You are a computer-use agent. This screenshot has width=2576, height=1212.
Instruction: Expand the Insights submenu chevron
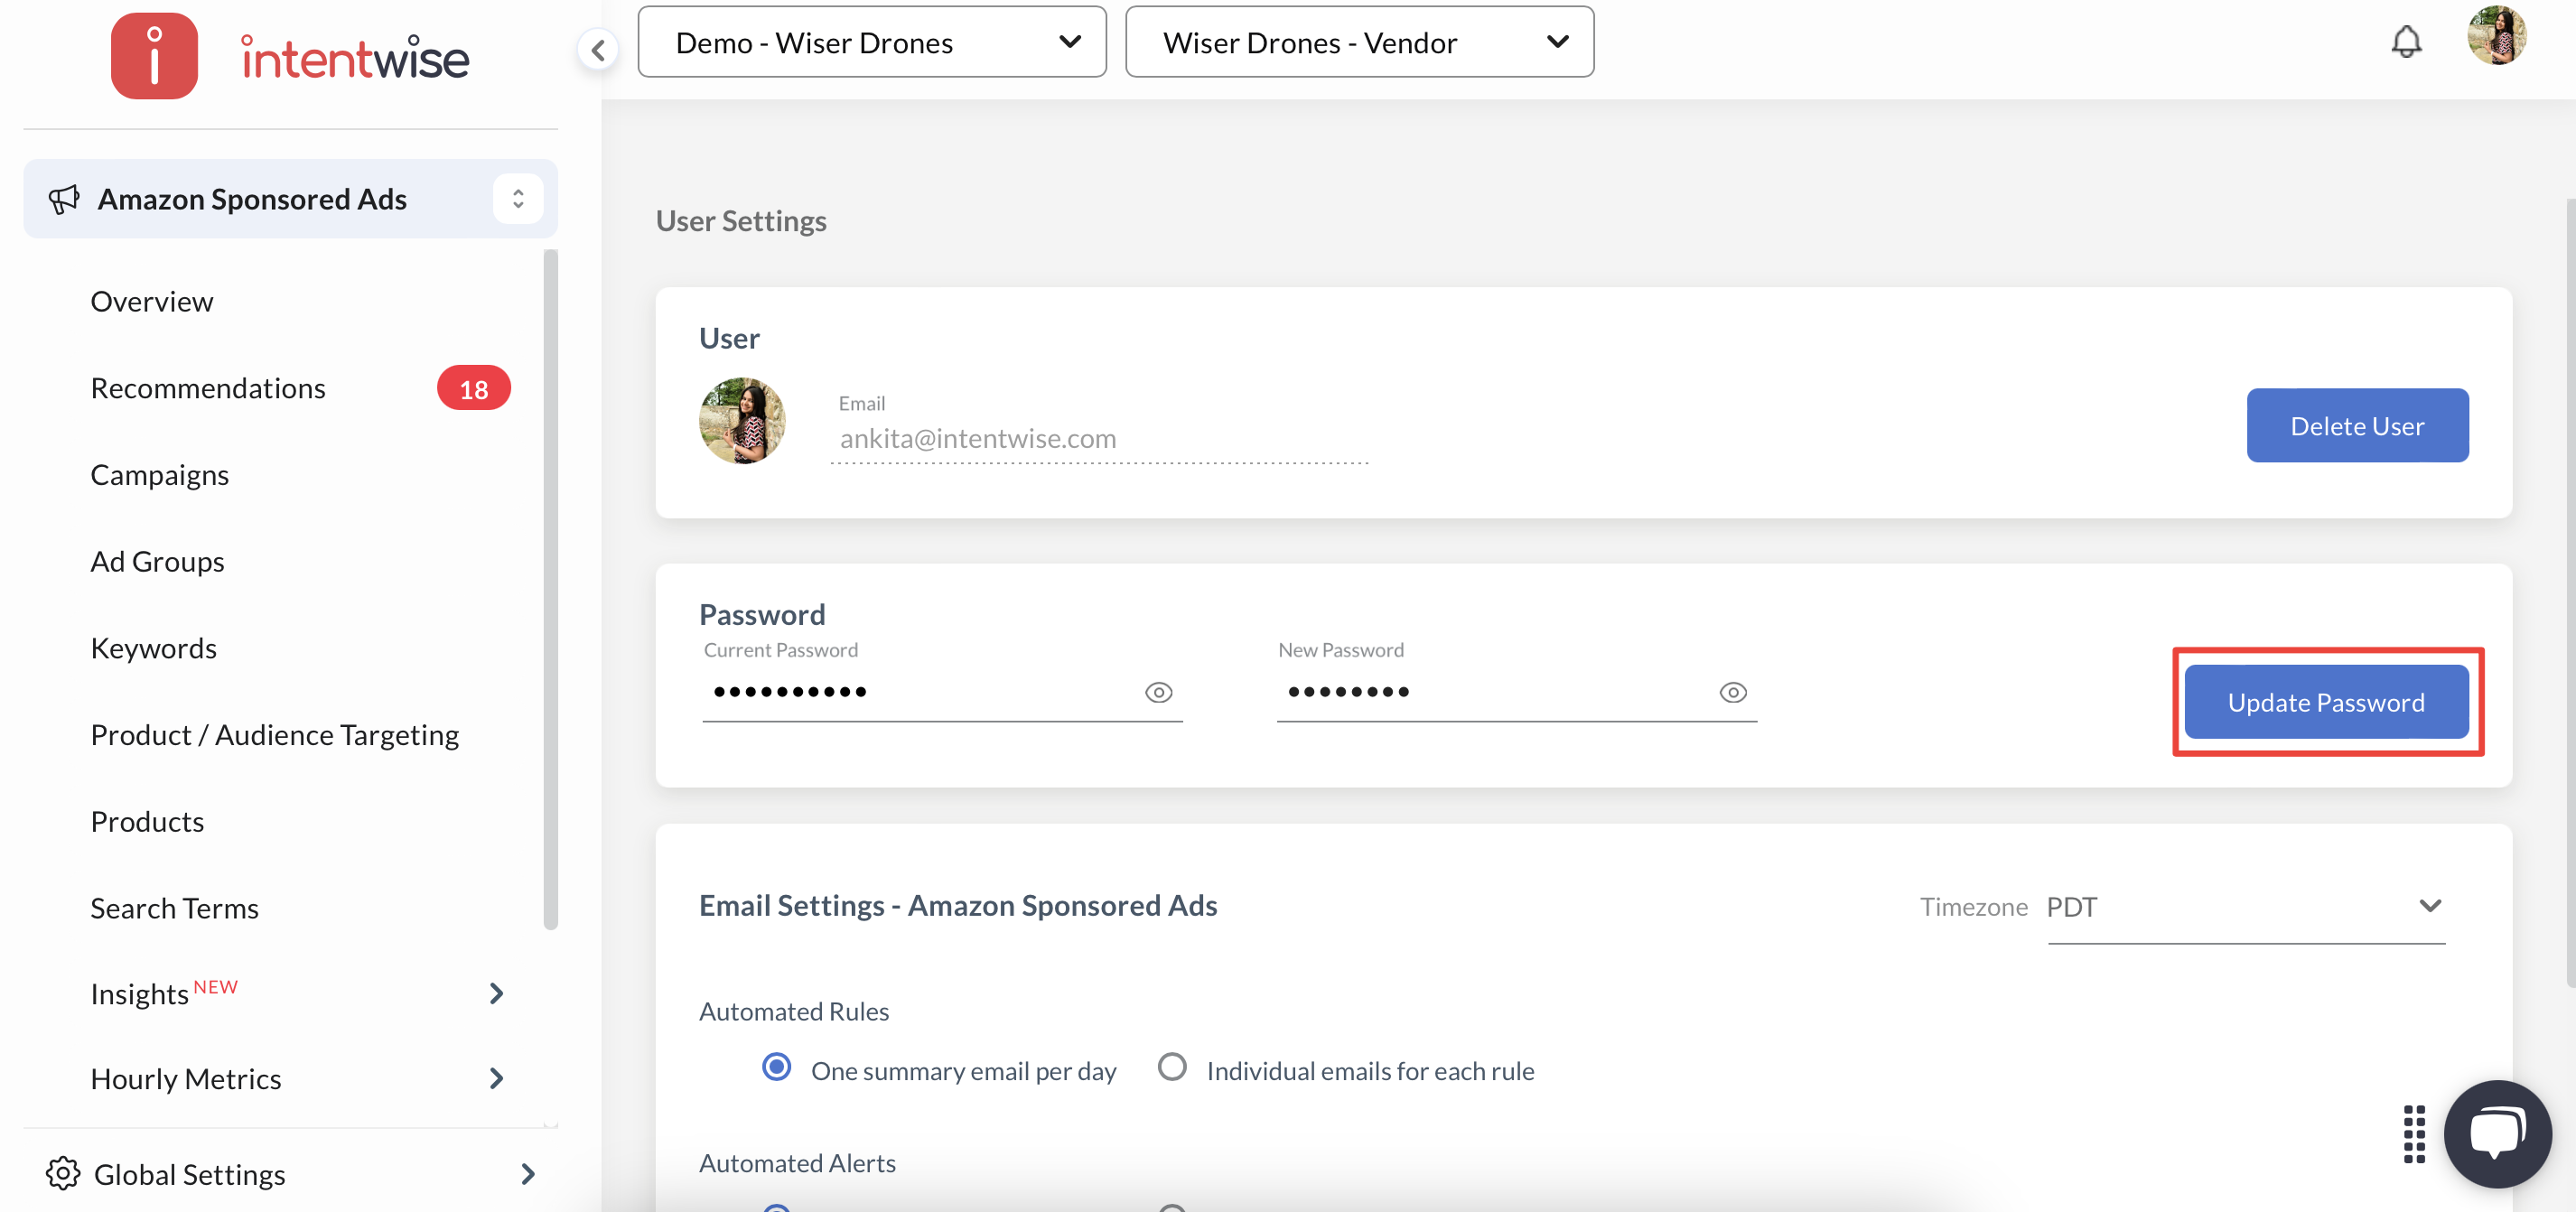496,993
